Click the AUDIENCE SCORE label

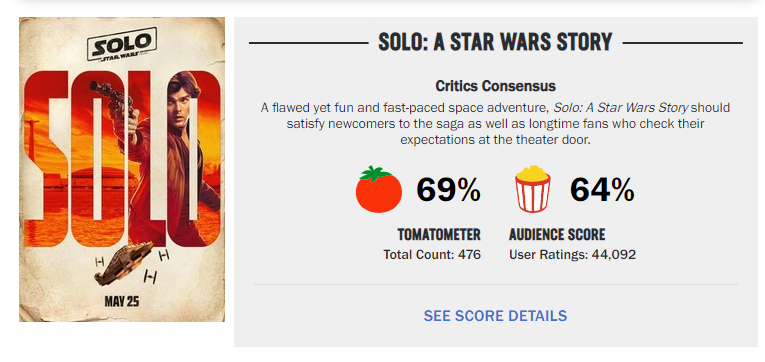(x=557, y=235)
